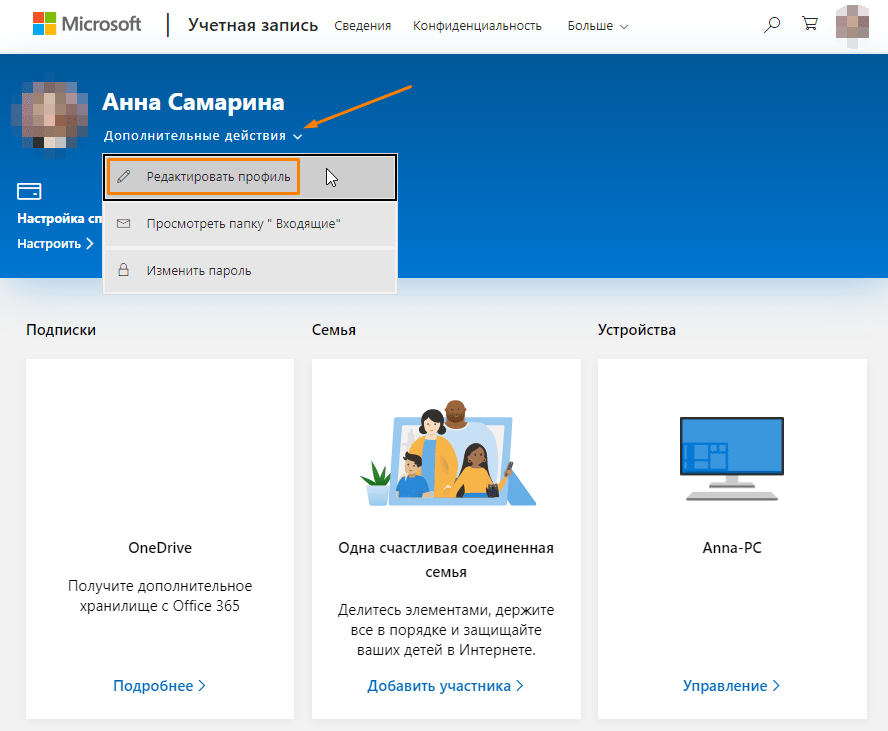Open the Подробнее link under OneDrive
Viewport: 888px width, 731px height.
pos(159,685)
